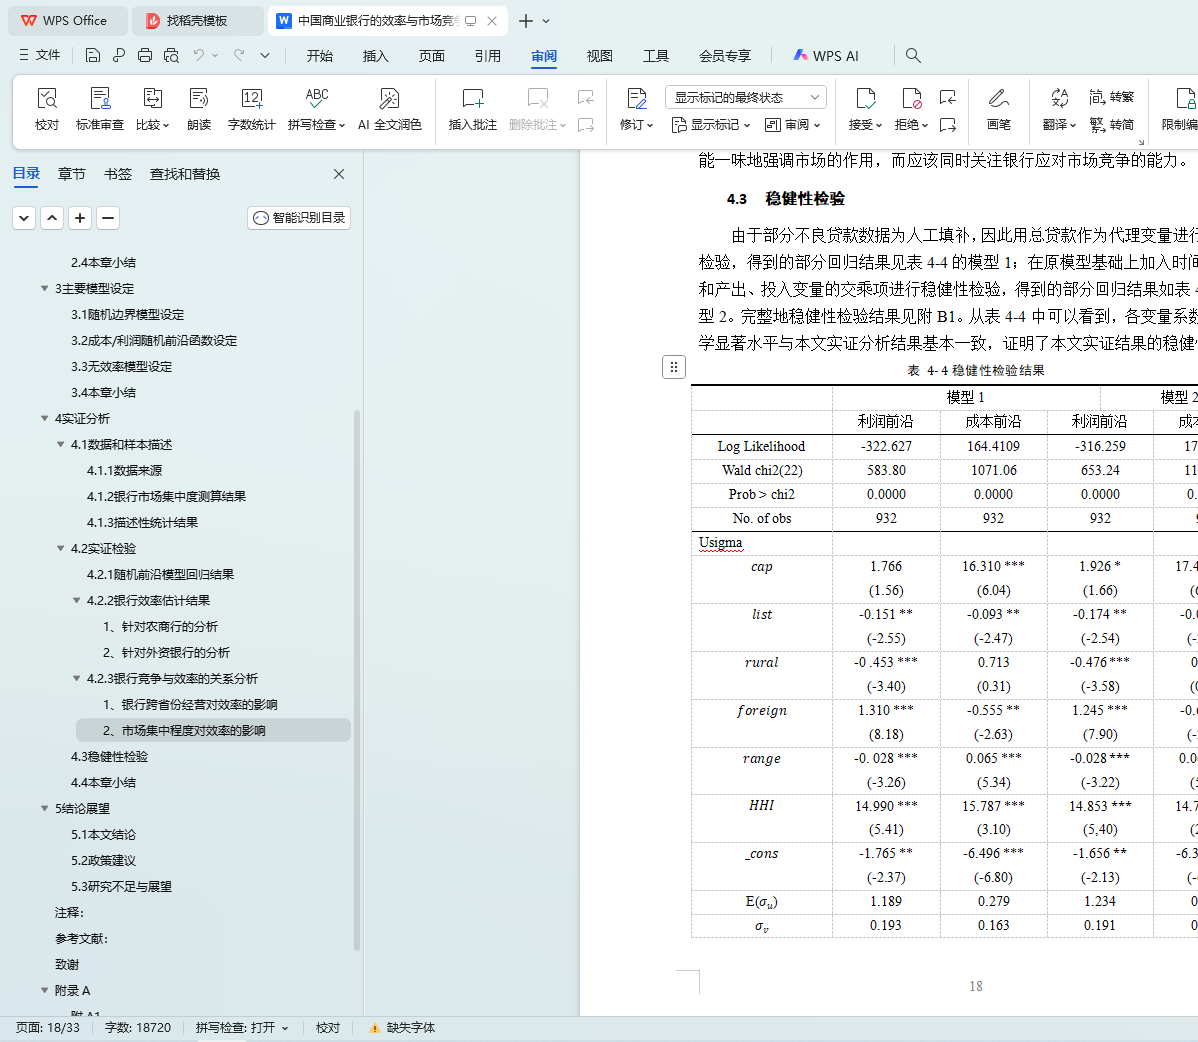Open the 查找和替换 pane tab
Screen dimensions: 1198x1042
click(x=185, y=174)
